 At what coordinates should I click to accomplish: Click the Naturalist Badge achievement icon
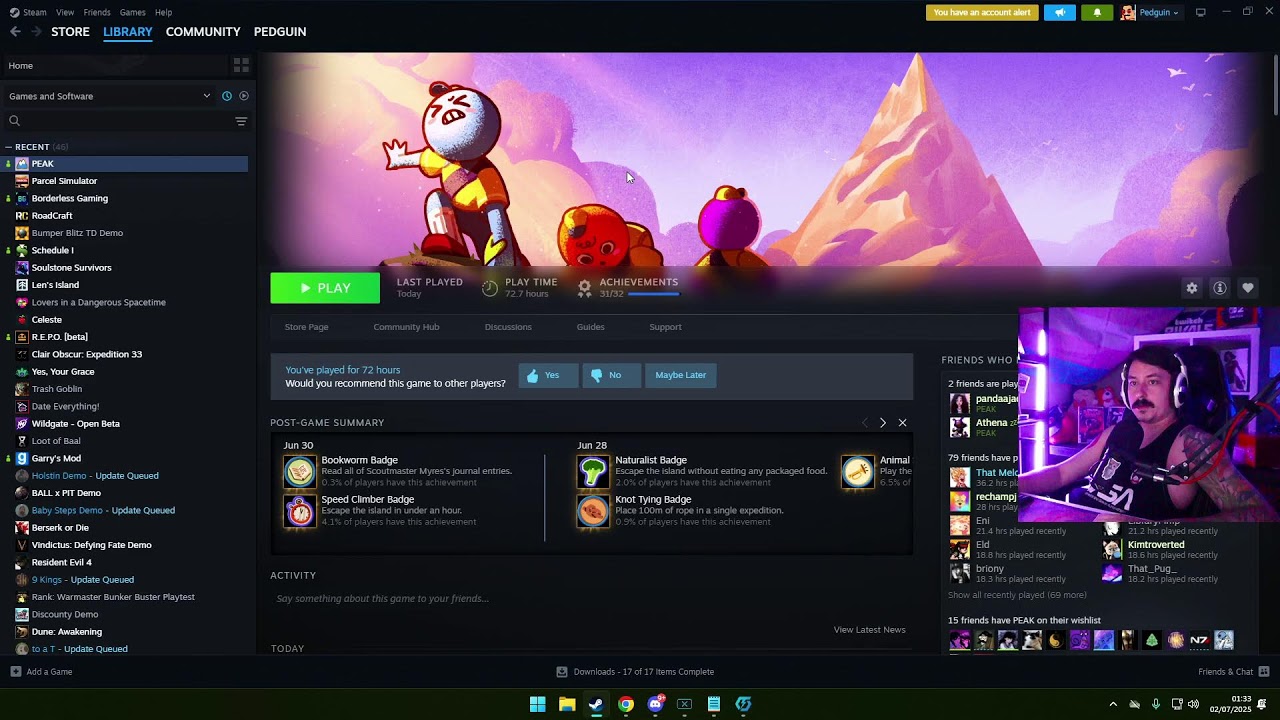(x=593, y=471)
